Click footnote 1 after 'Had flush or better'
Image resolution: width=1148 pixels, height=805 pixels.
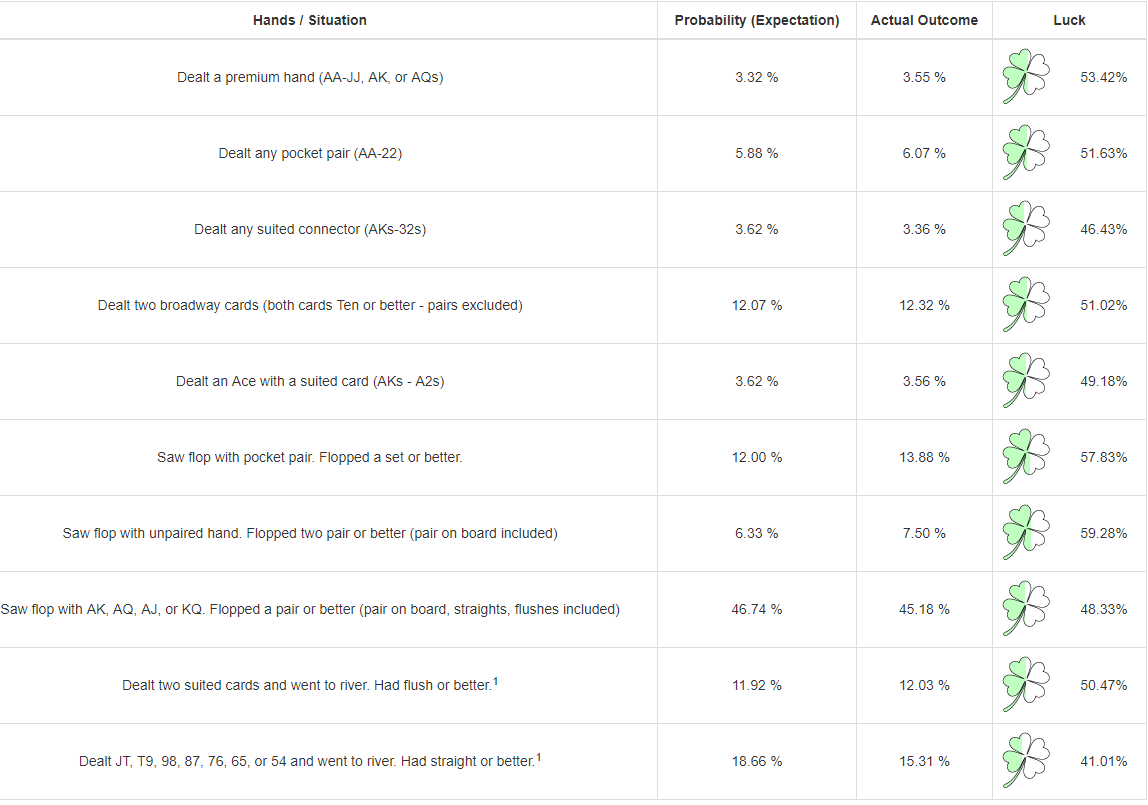point(496,681)
